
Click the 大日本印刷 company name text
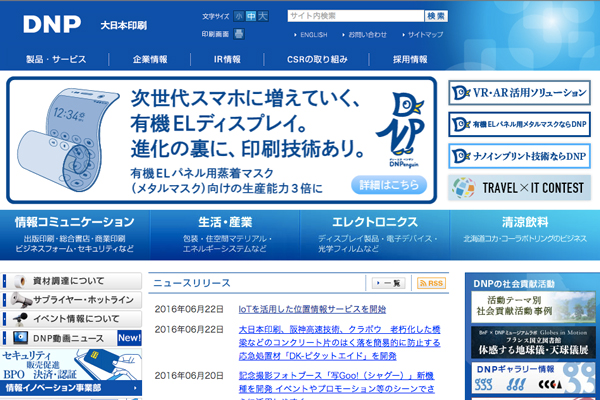click(x=124, y=26)
